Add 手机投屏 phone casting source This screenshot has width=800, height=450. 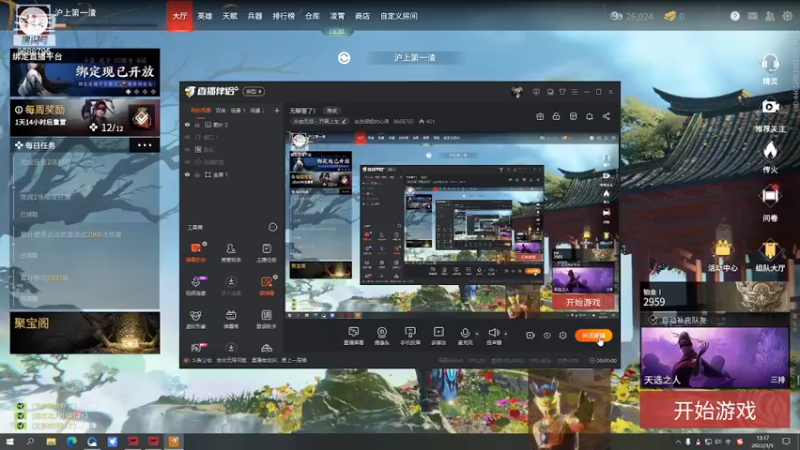(410, 336)
